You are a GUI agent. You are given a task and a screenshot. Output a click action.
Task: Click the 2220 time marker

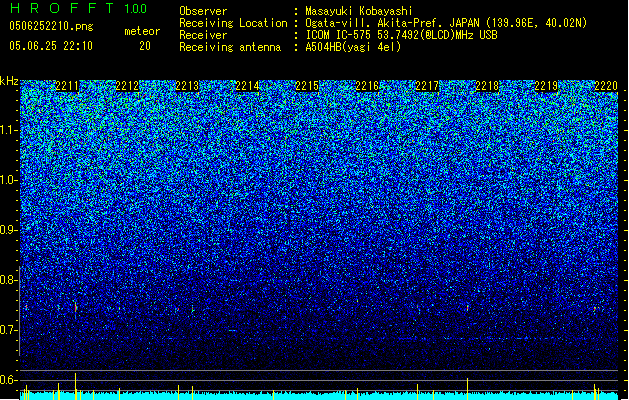pos(606,86)
